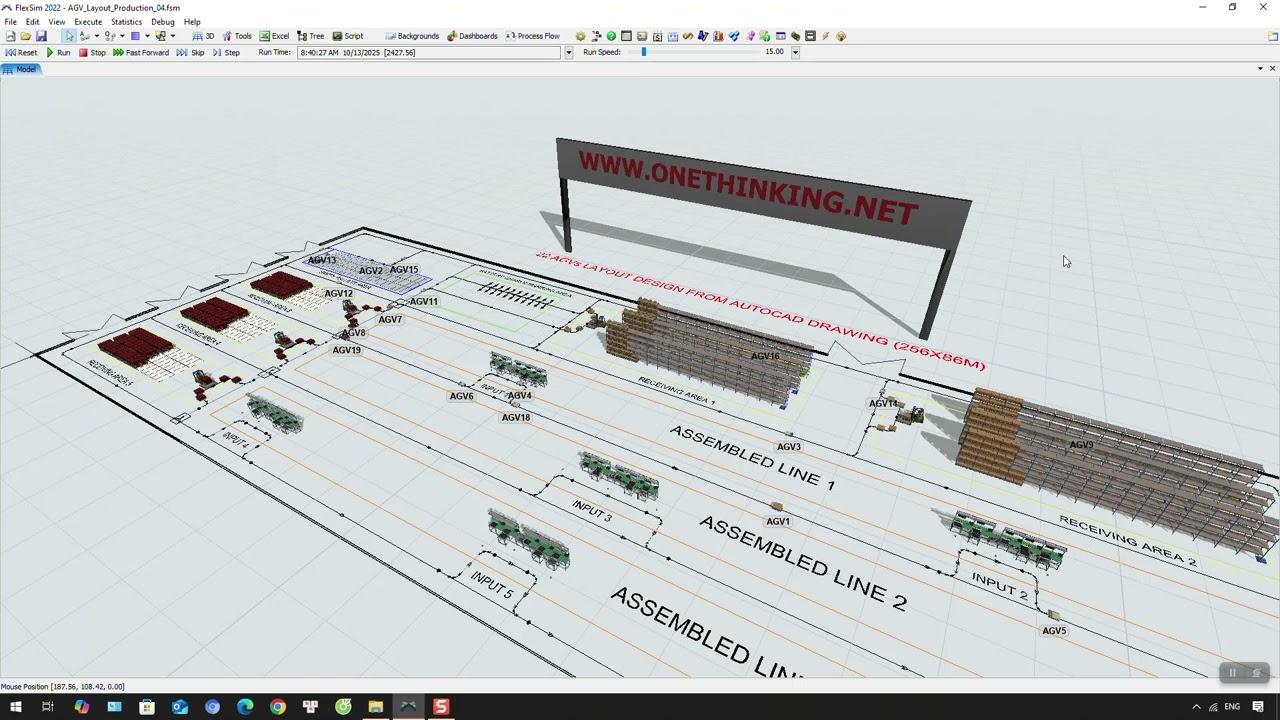This screenshot has width=1280, height=720.
Task: Select the standard pointer mode tool
Action: click(x=69, y=36)
